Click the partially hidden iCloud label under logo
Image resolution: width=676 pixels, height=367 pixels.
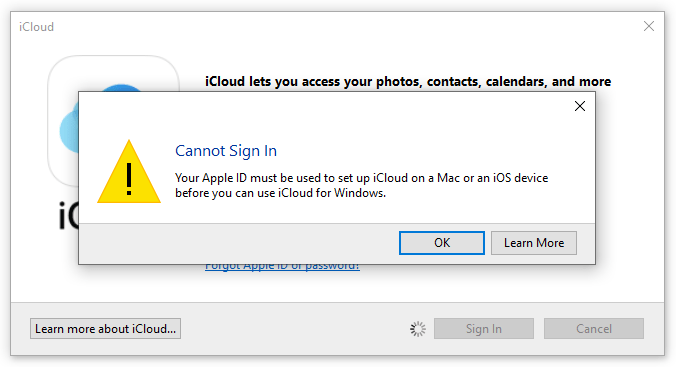tap(68, 215)
